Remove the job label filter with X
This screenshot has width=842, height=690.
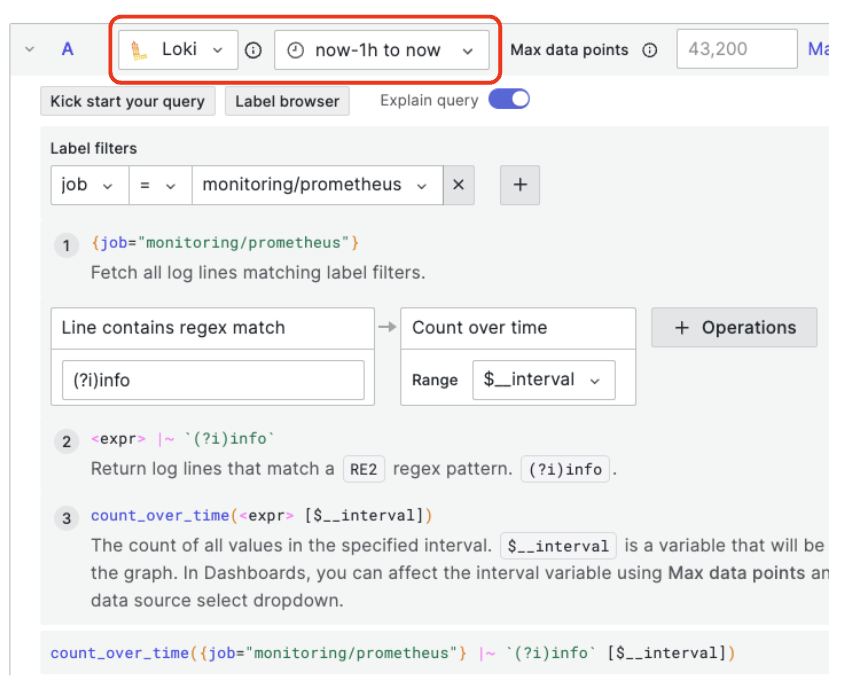point(458,185)
